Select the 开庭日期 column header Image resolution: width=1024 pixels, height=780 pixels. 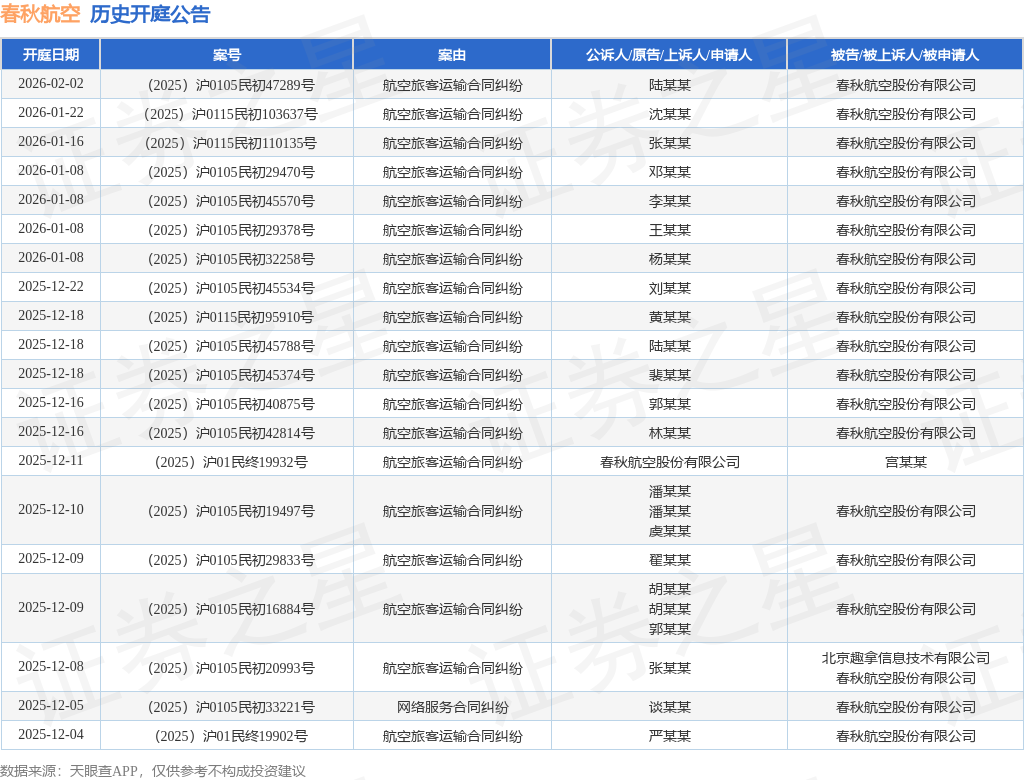(x=51, y=55)
